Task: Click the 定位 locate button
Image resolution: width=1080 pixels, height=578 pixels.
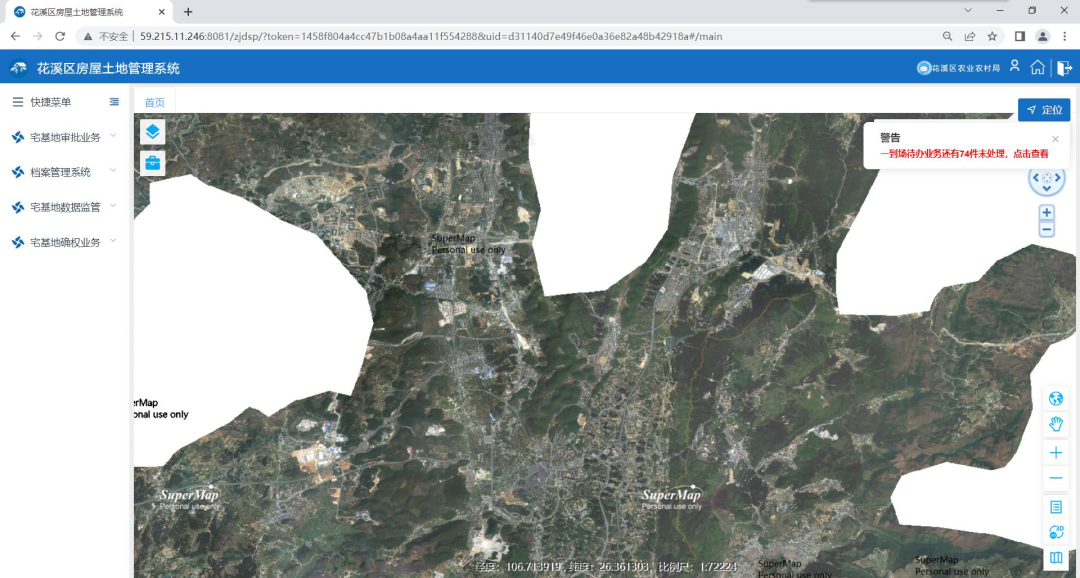Action: click(1044, 110)
